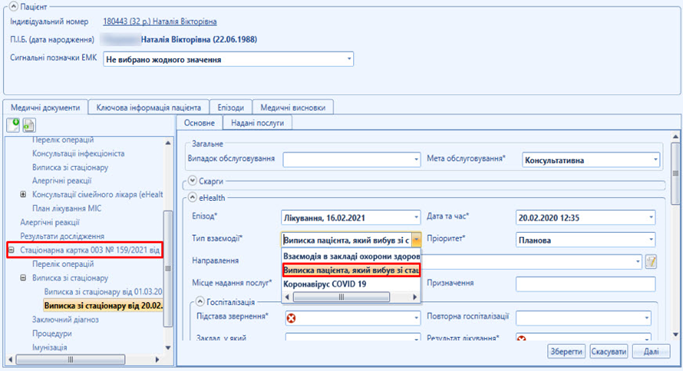This screenshot has height=371, width=683.
Task: Click the Призначення input field
Action: [x=585, y=284]
